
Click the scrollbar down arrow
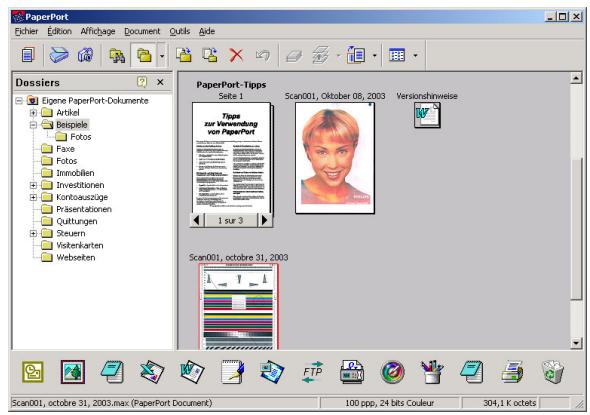[576, 343]
